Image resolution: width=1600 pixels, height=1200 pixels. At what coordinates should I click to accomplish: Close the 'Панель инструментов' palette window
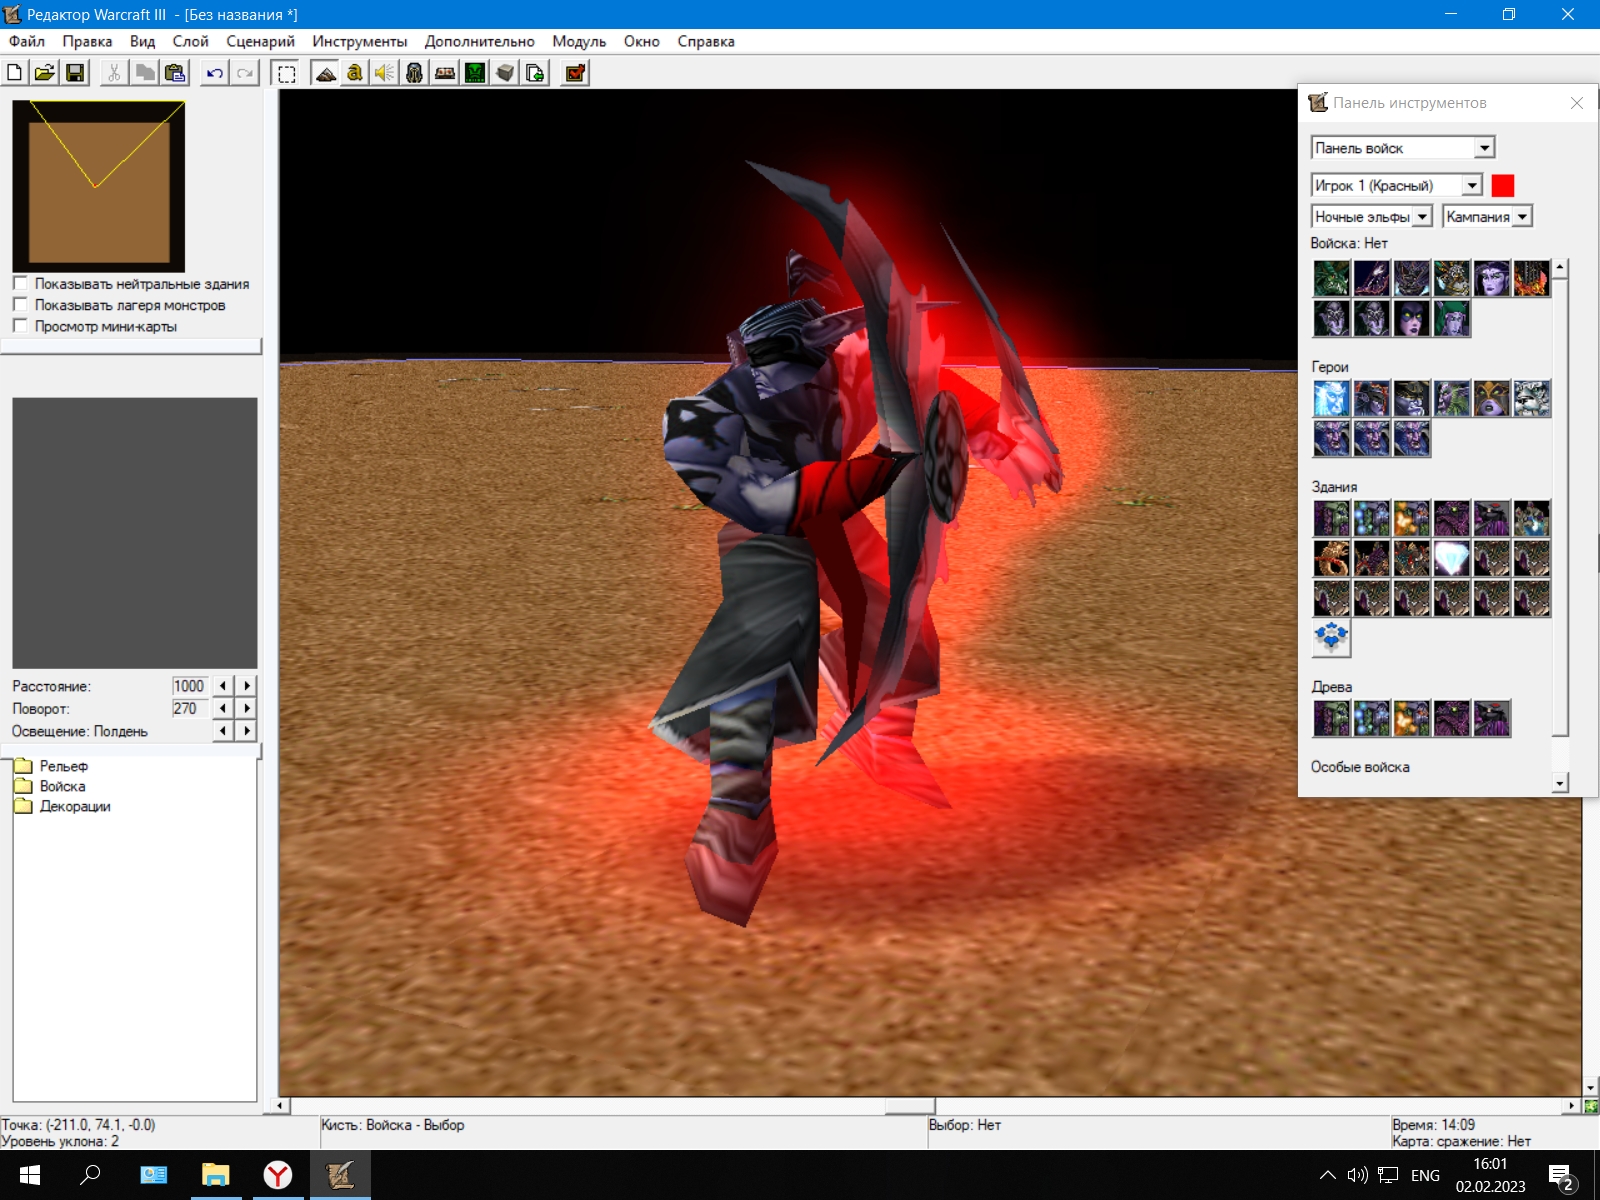click(x=1577, y=103)
